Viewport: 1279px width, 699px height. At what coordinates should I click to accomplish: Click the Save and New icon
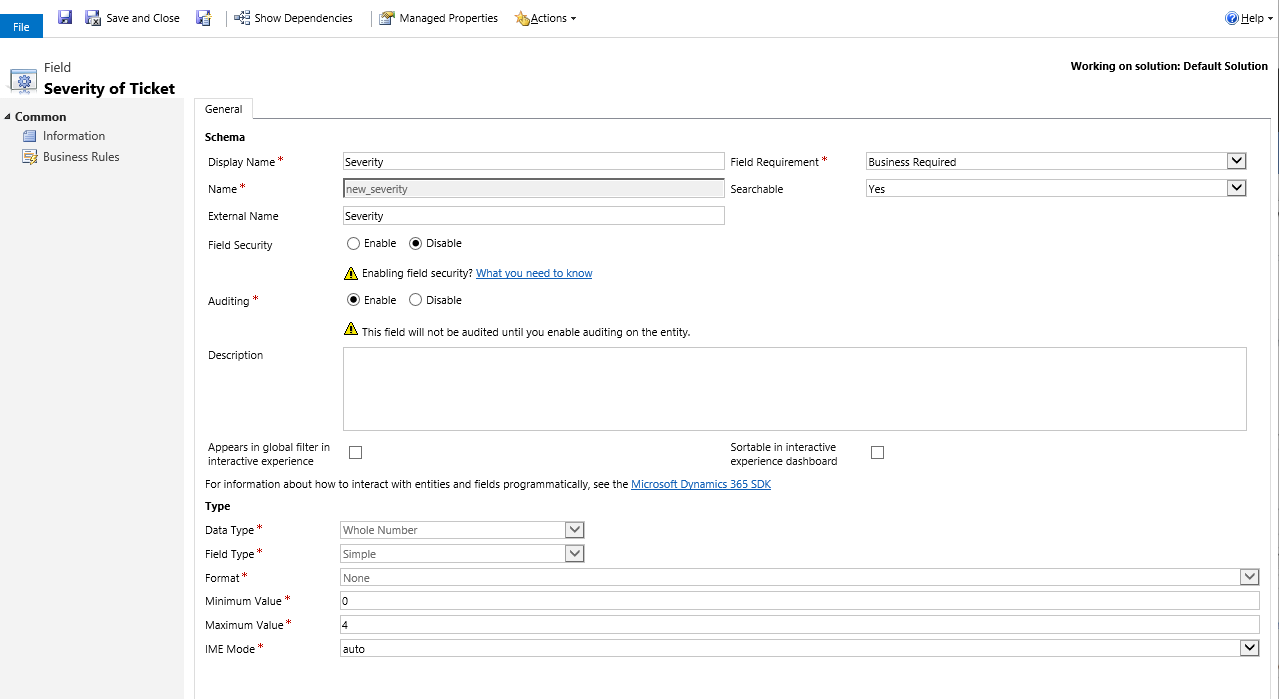tap(204, 18)
